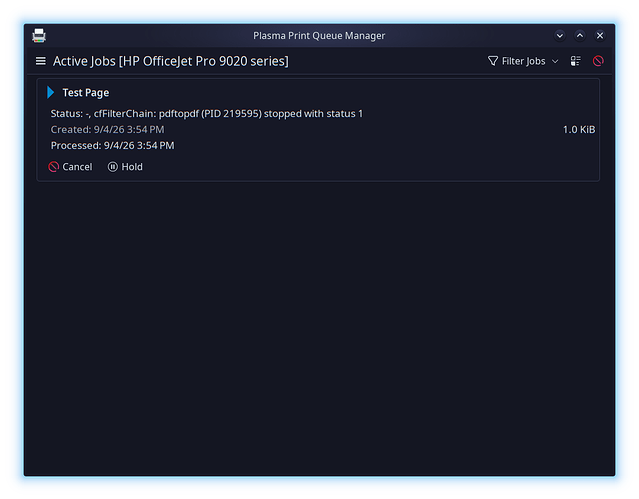
Task: Maximize the Print Queue Manager window
Action: (580, 35)
